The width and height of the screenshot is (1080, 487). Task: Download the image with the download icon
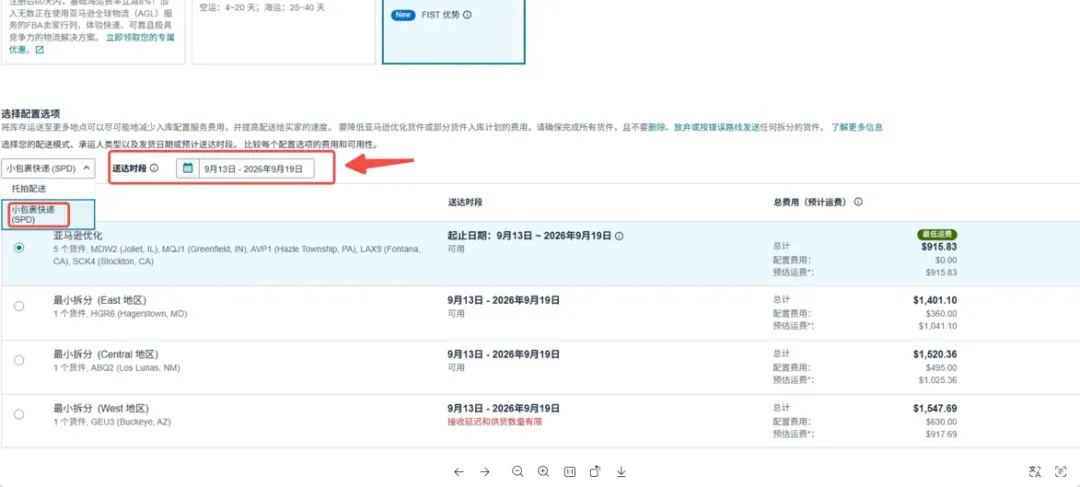(621, 472)
